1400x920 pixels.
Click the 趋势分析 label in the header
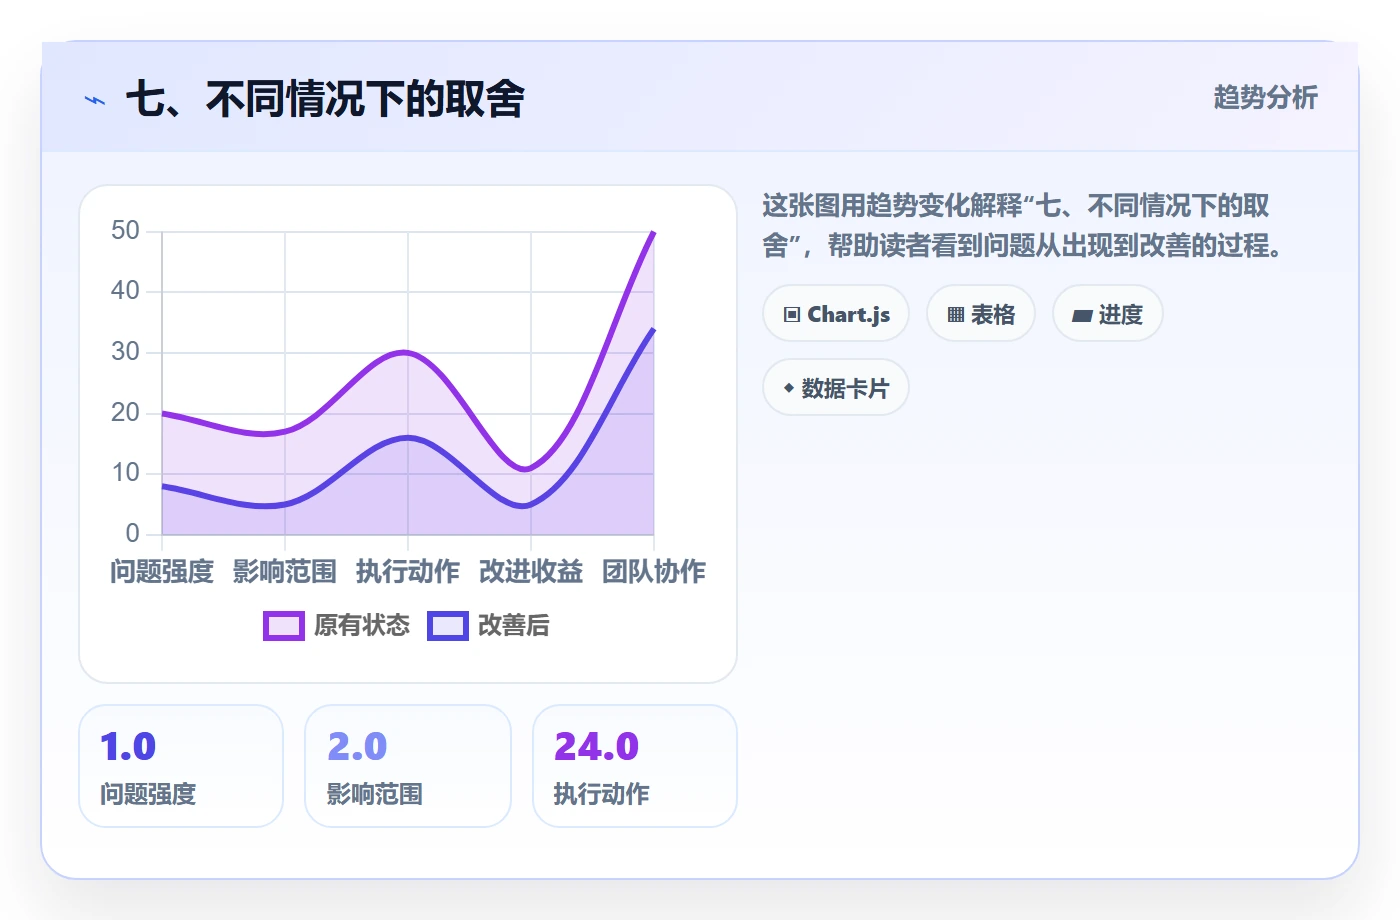(x=1266, y=98)
